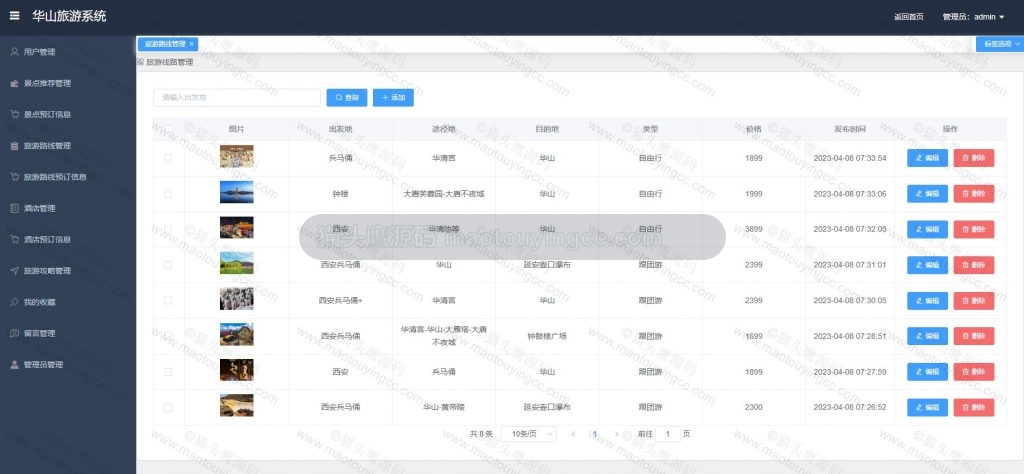Edit the route published 07:31:01
Viewport: 1024px width, 474px height.
tap(927, 265)
